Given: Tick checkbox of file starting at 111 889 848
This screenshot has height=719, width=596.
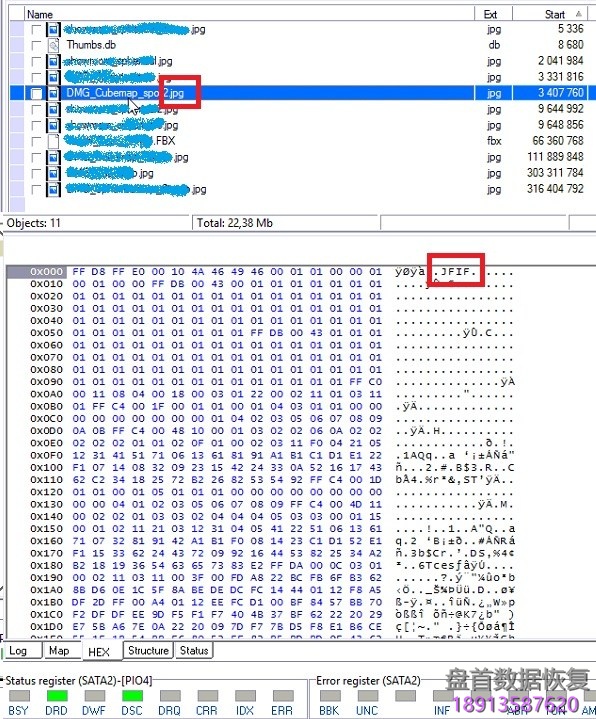Looking at the screenshot, I should click(x=36, y=158).
